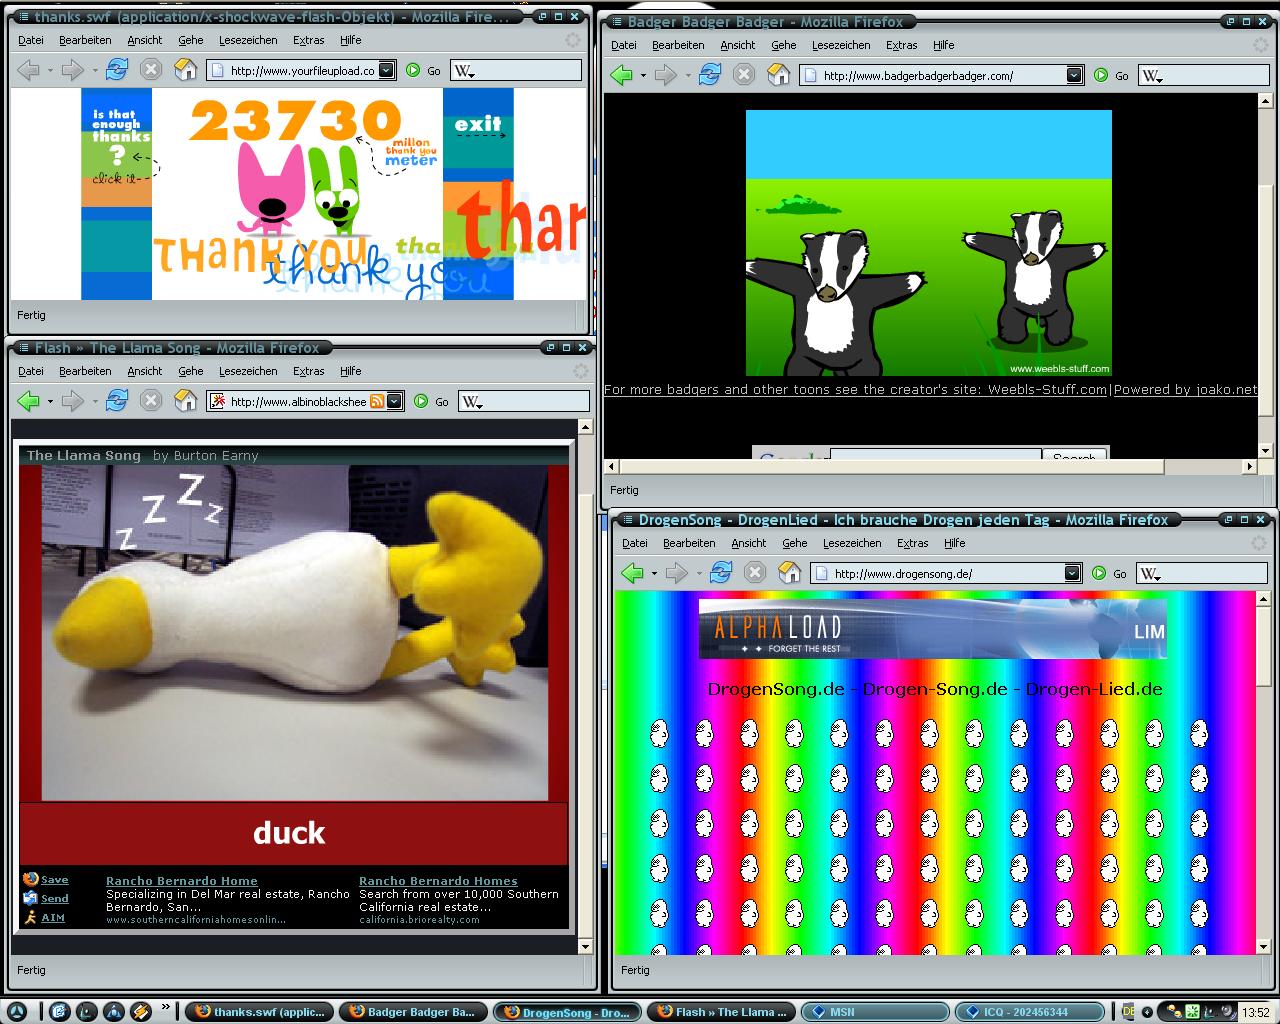The image size is (1280, 1024).
Task: Click the Wikipedia search box in the Llama Song window
Action: 523,401
